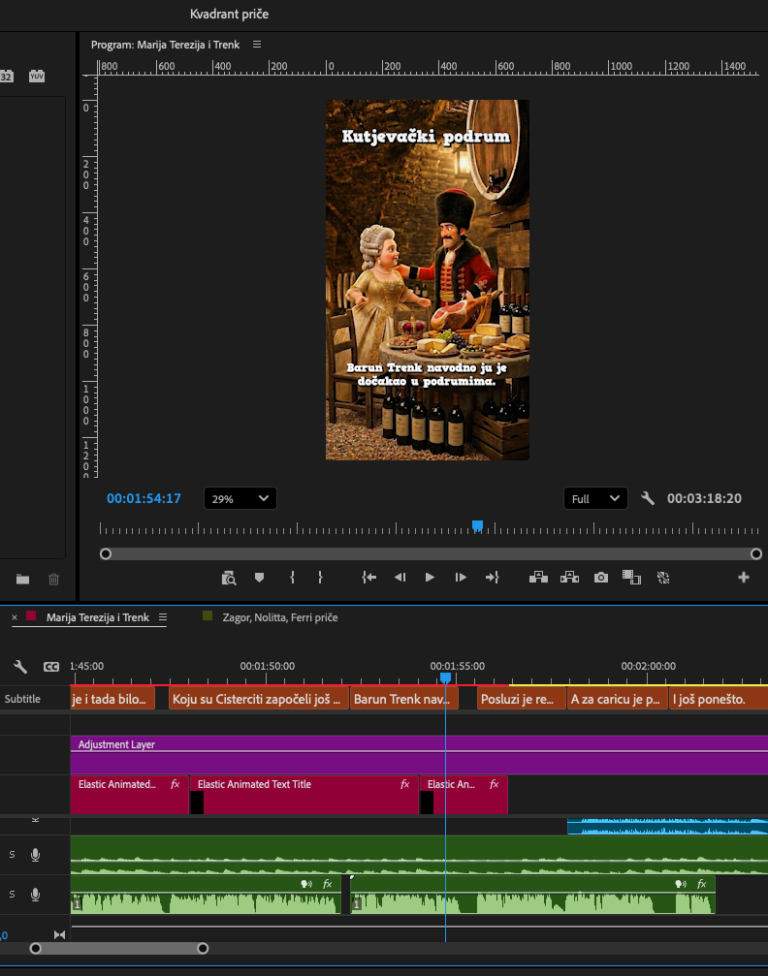Screen dimensions: 768x976
Task: Click fx badge on first voice audio clip
Action: (327, 884)
